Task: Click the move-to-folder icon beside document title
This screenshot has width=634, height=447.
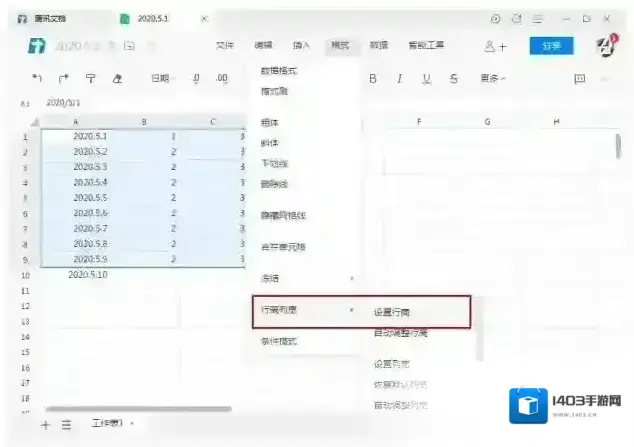Action: point(129,46)
